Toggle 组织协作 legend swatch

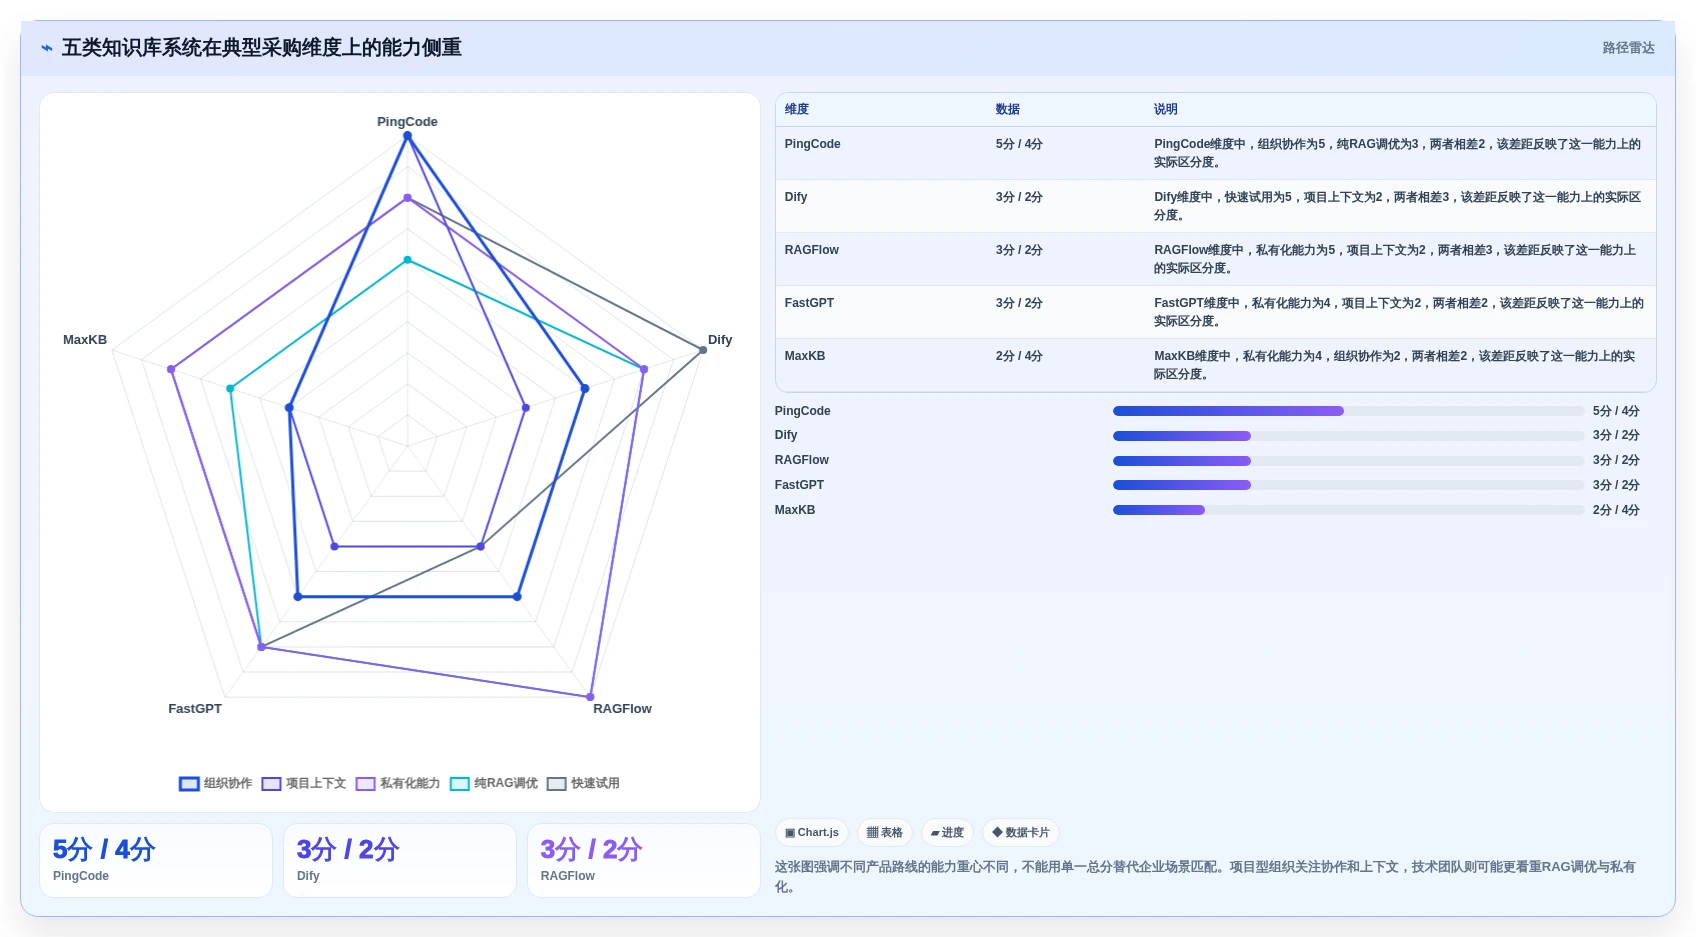click(x=189, y=784)
